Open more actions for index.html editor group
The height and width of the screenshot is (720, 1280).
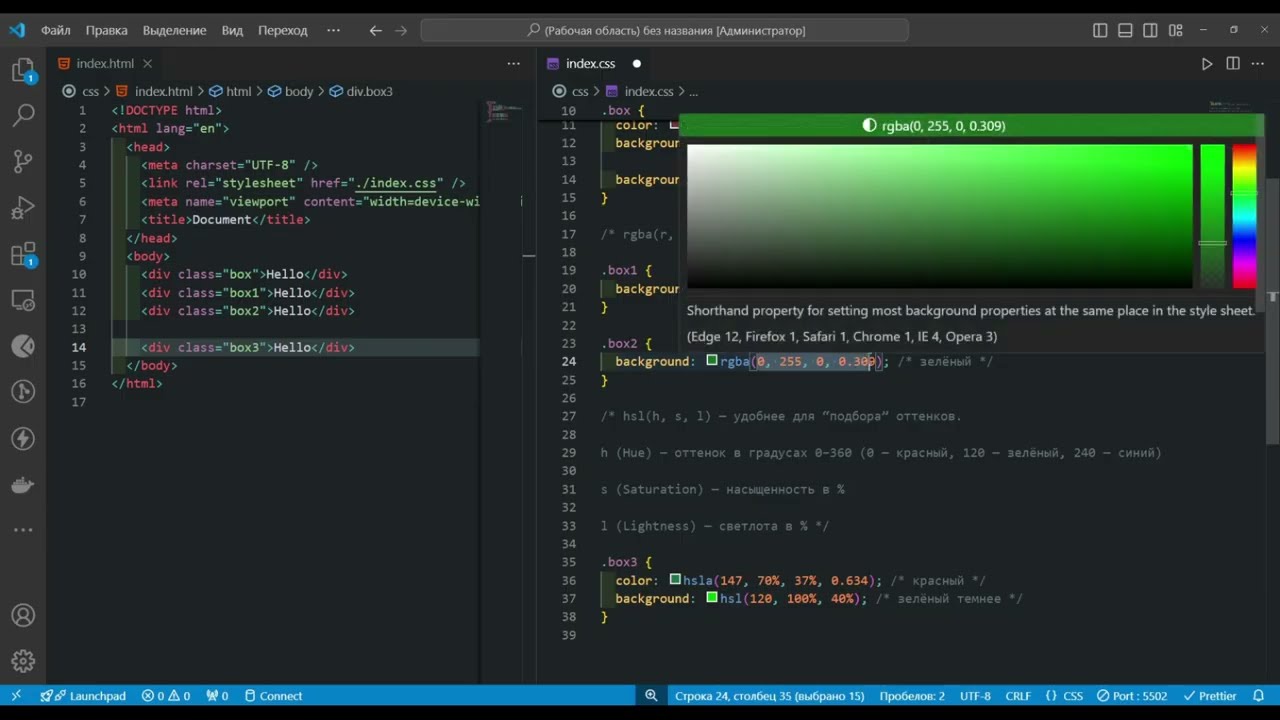coord(513,64)
